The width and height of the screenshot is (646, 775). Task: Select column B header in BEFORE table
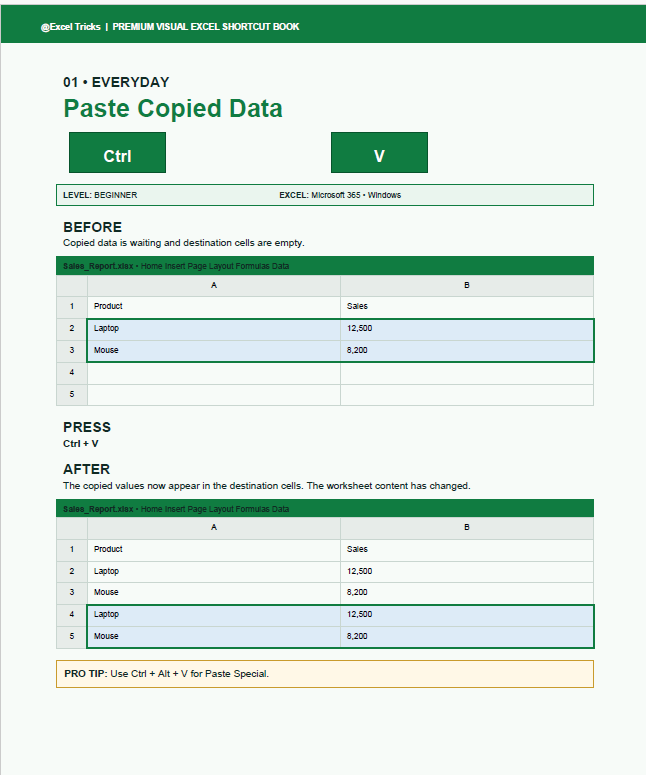(x=467, y=286)
